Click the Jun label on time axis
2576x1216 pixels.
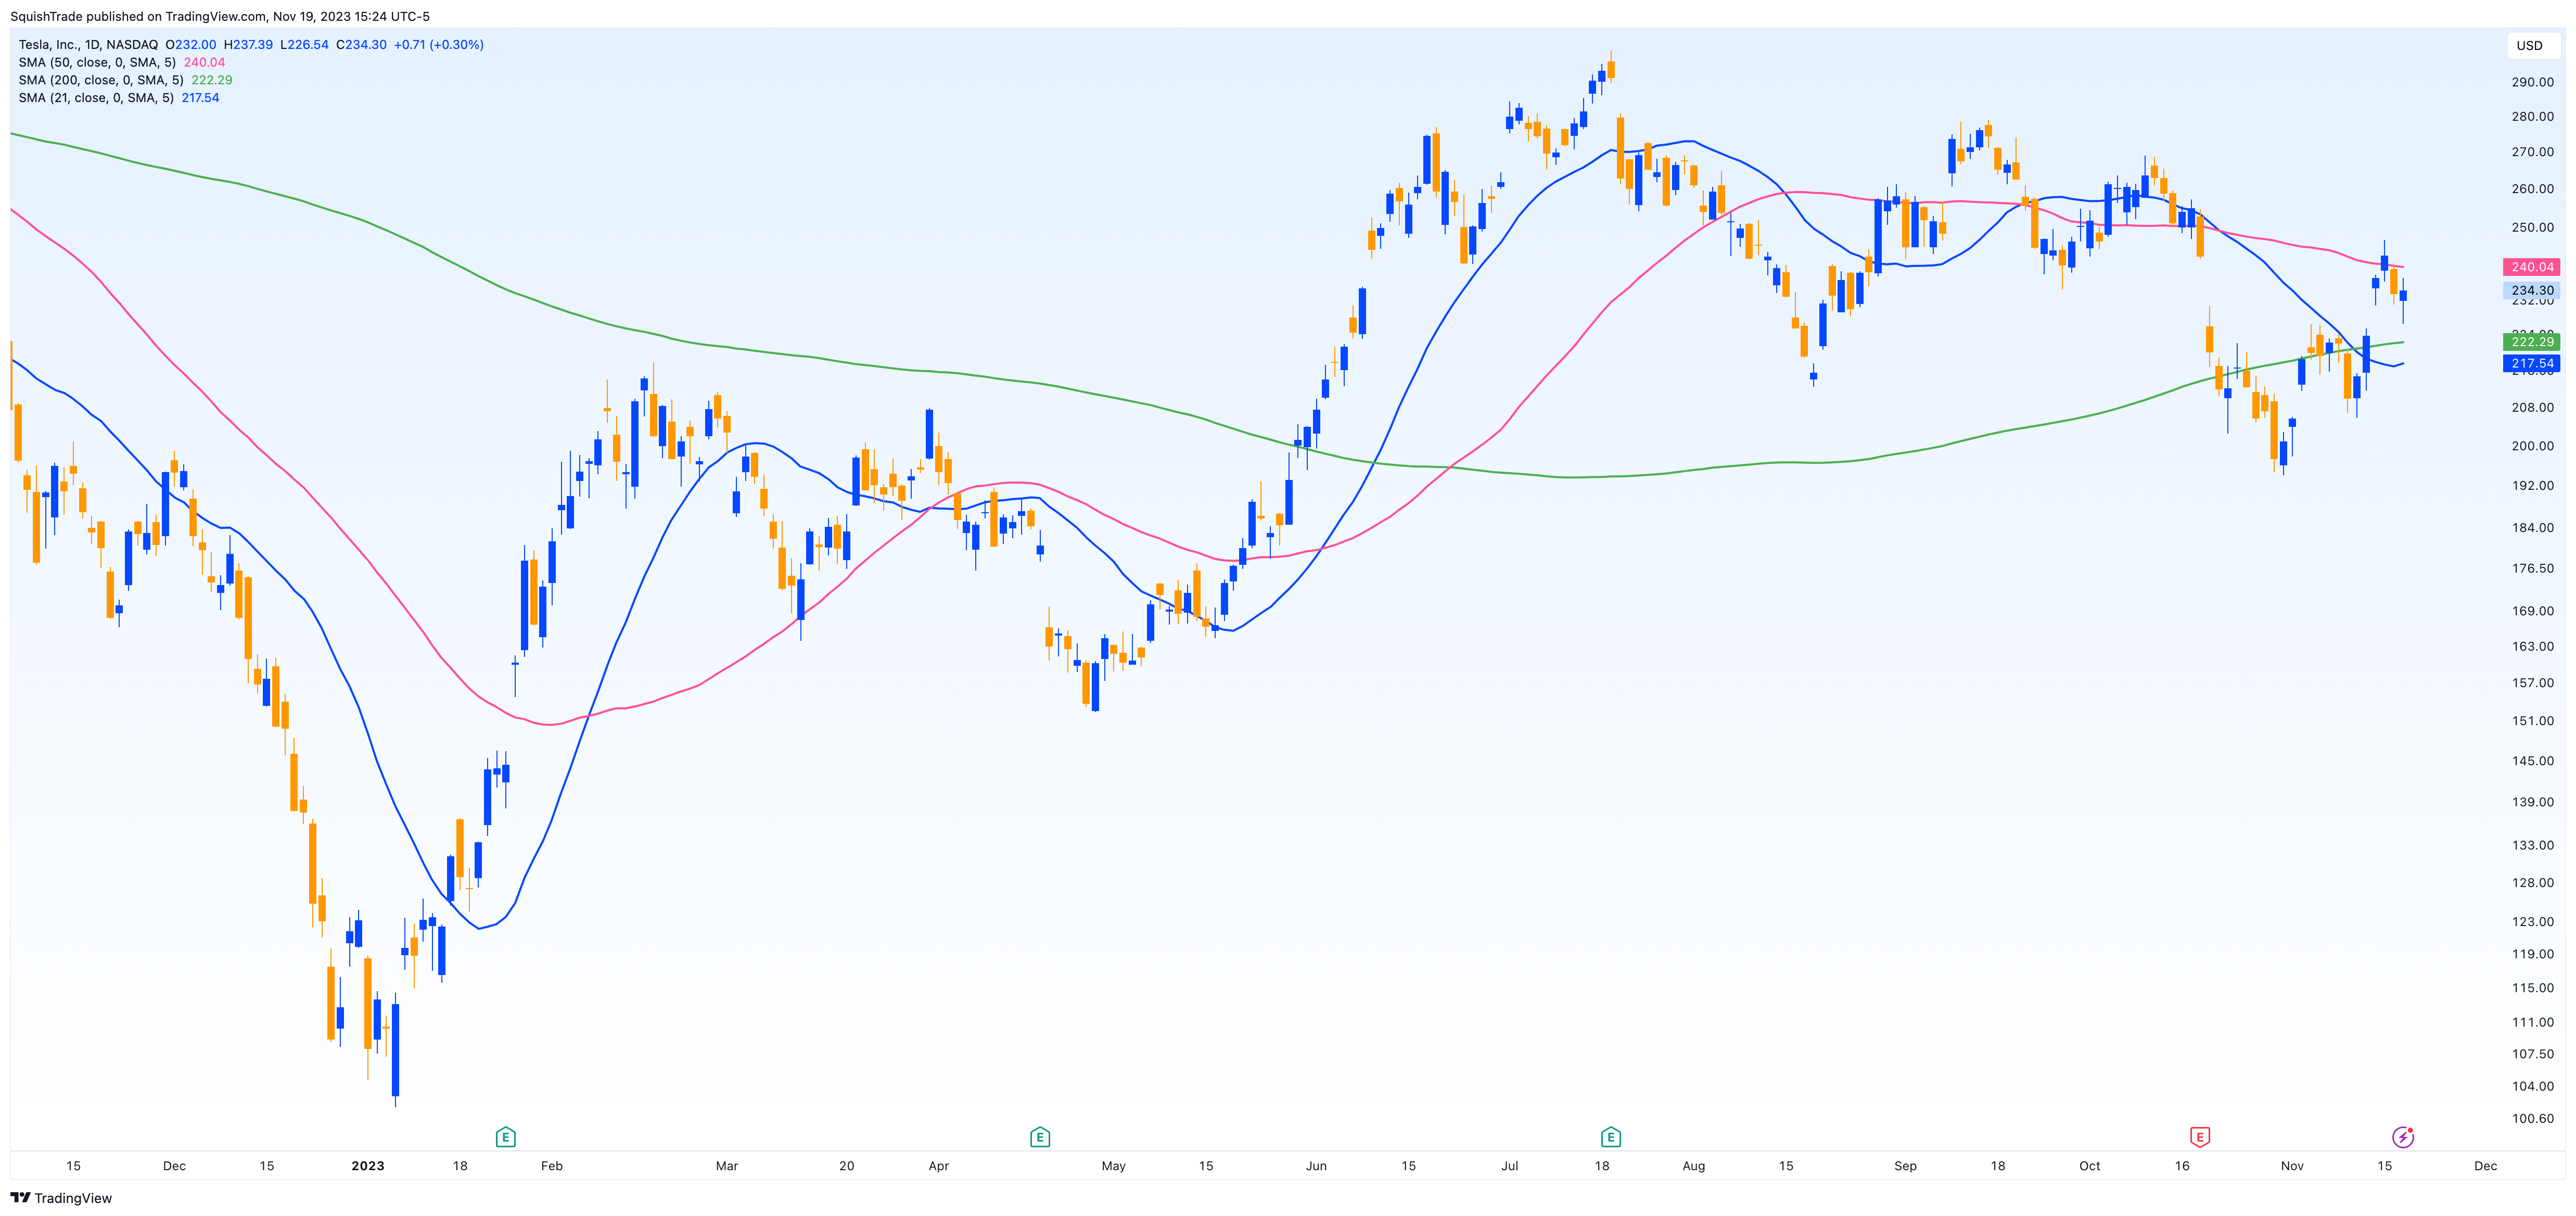[x=1316, y=1166]
